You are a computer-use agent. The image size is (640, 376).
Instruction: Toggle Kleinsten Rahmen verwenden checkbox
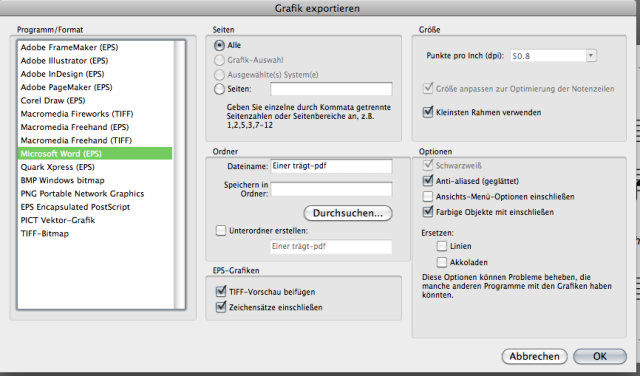pos(427,112)
